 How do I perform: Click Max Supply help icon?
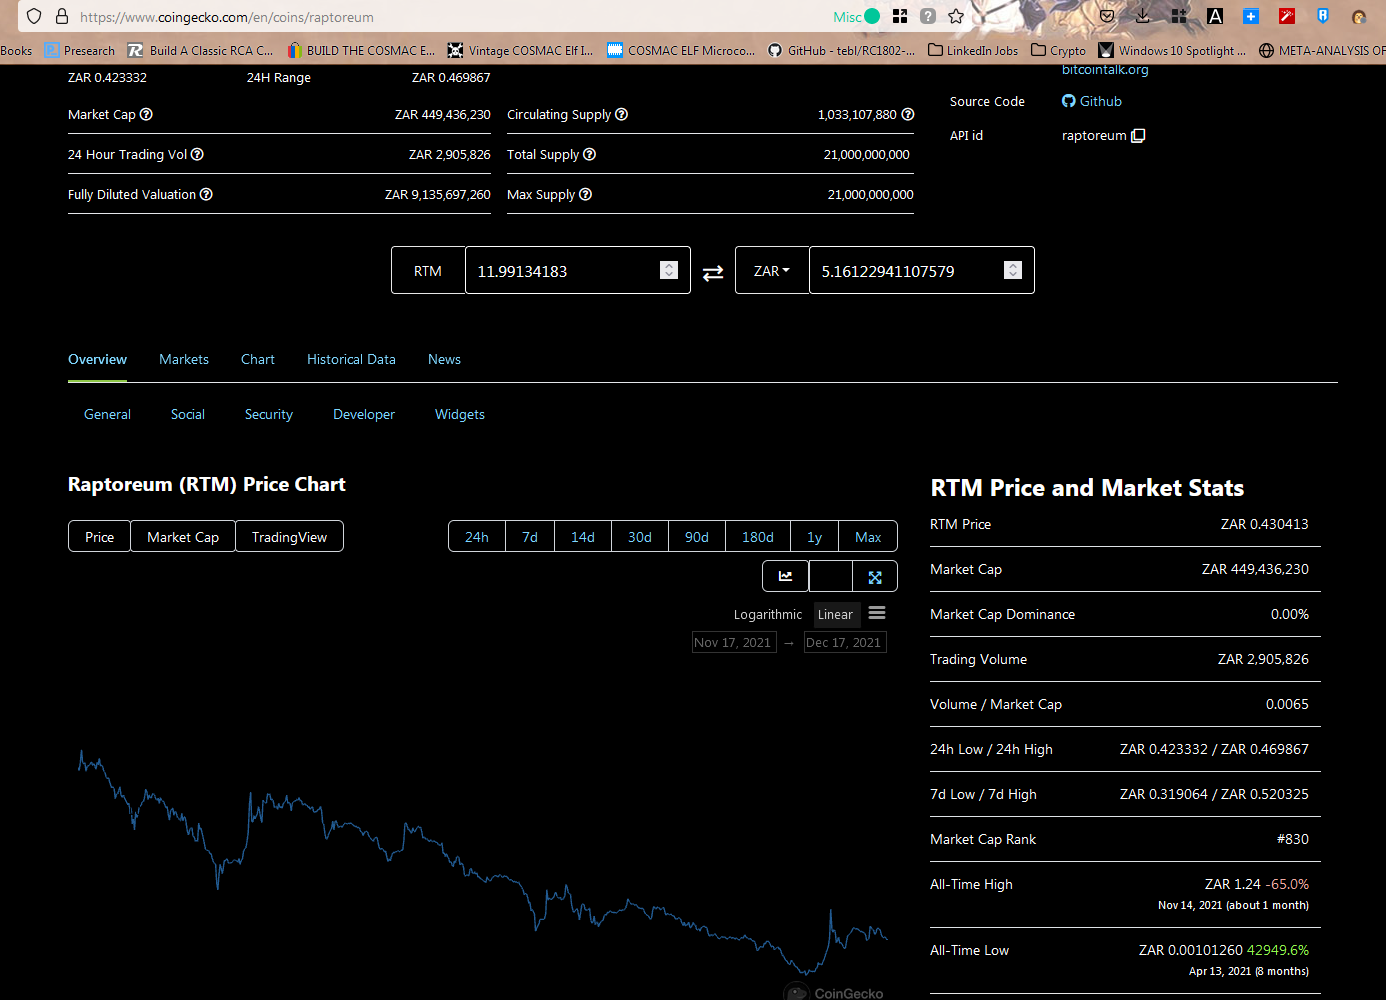(585, 194)
